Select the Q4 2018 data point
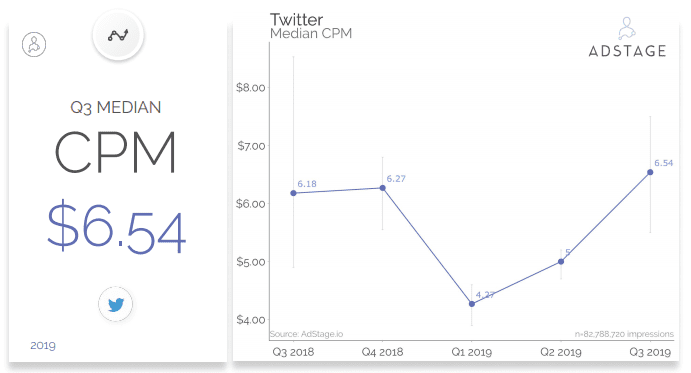This screenshot has height=373, width=691. (383, 188)
